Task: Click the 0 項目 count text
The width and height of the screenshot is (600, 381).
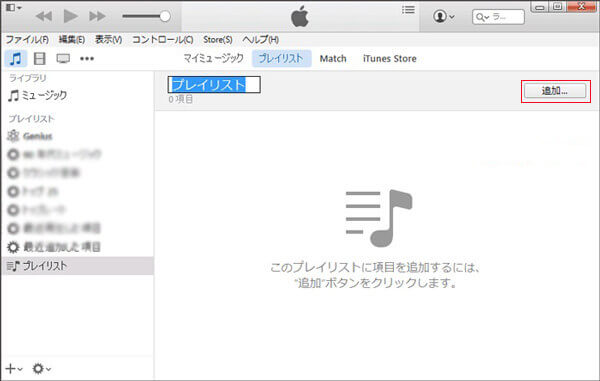Action: 181,99
